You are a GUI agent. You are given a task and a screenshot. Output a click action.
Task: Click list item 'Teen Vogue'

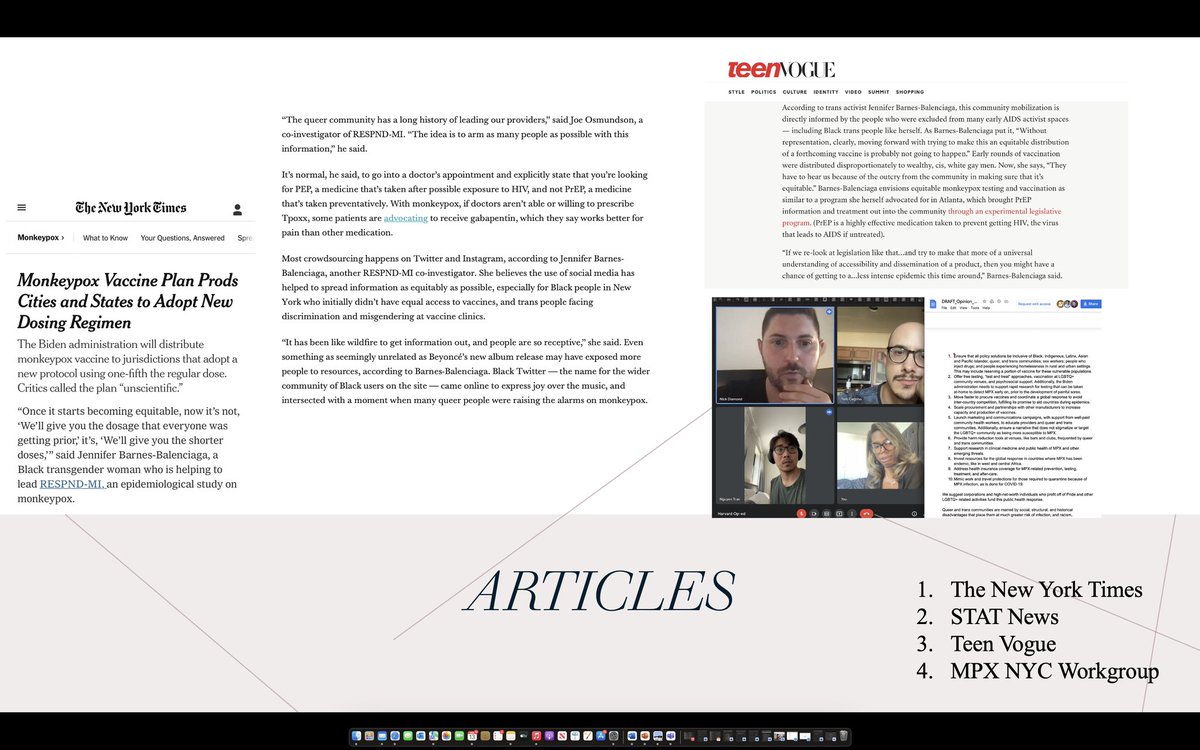click(1003, 643)
